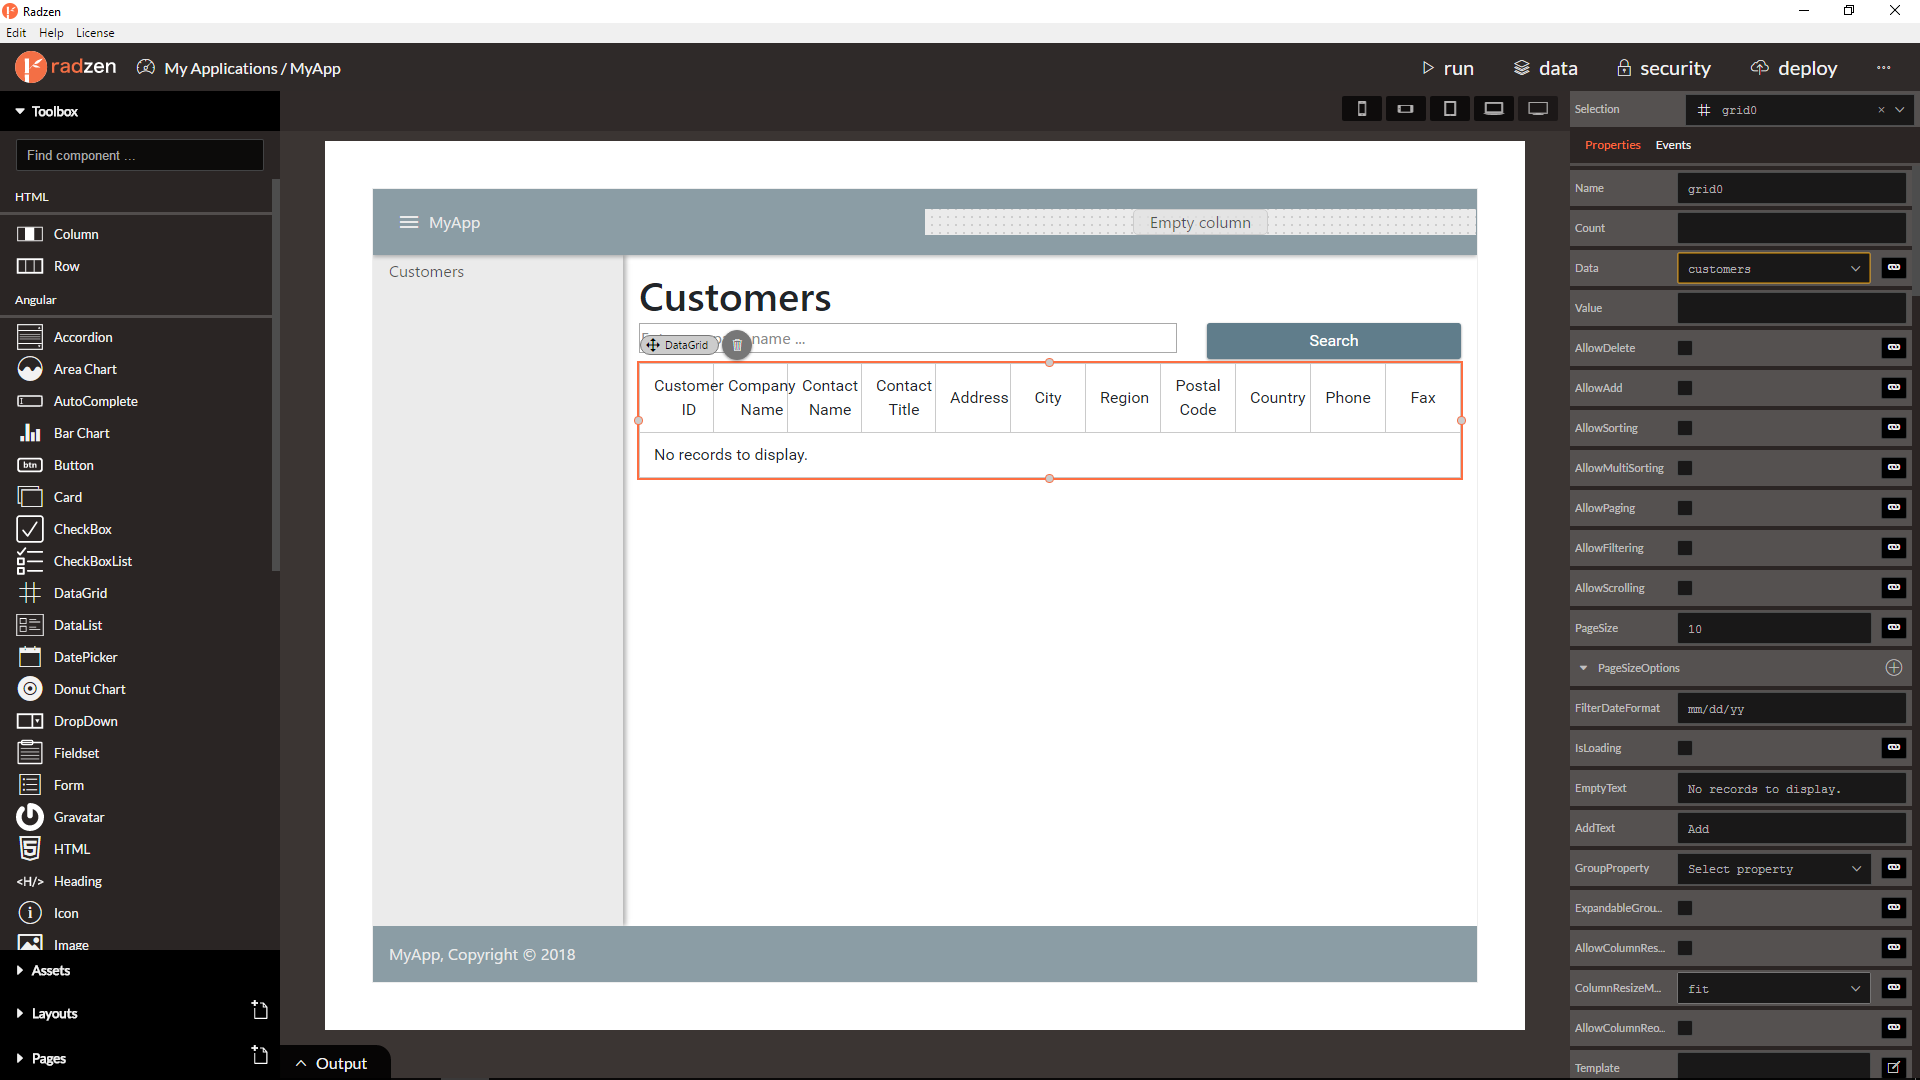Open the three-dots more options menu
Viewport: 1920px width, 1080px height.
click(1884, 68)
